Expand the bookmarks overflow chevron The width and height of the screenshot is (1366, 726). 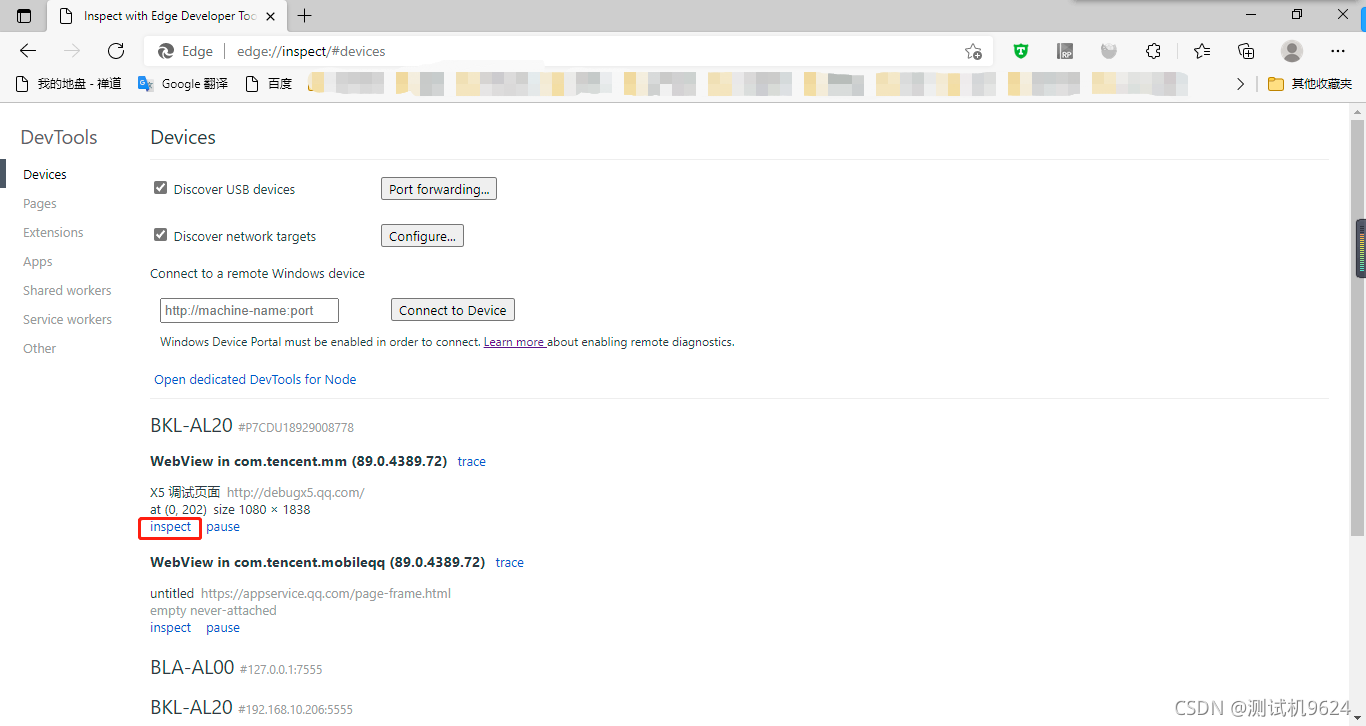tap(1240, 84)
